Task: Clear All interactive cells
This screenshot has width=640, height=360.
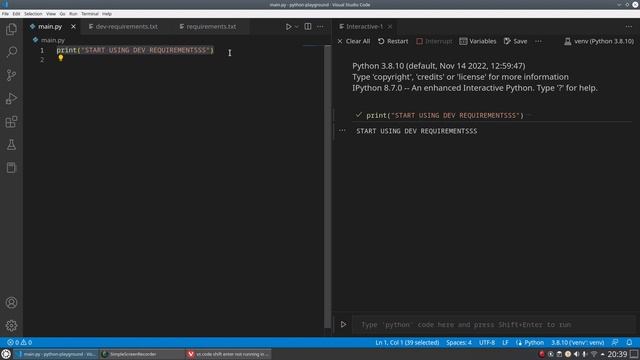Action: pos(354,41)
